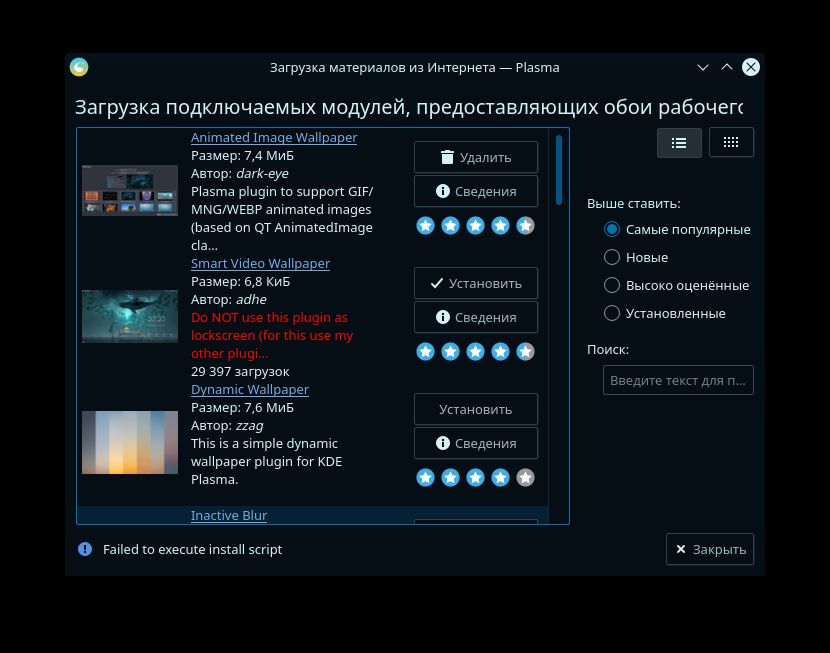
Task: Click author name dark-eye
Action: pos(262,174)
